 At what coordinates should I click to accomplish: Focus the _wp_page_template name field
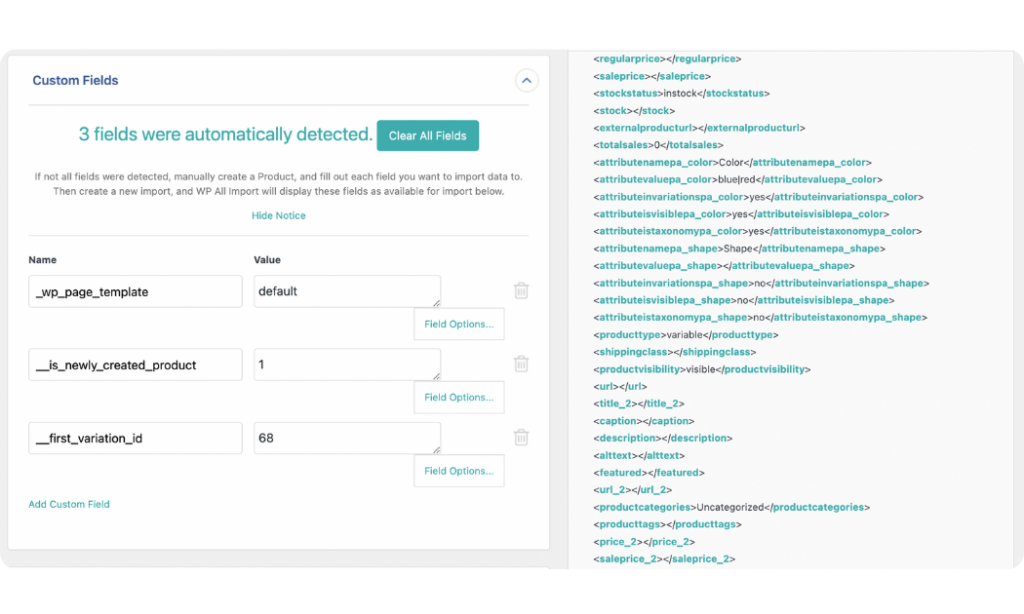point(135,291)
